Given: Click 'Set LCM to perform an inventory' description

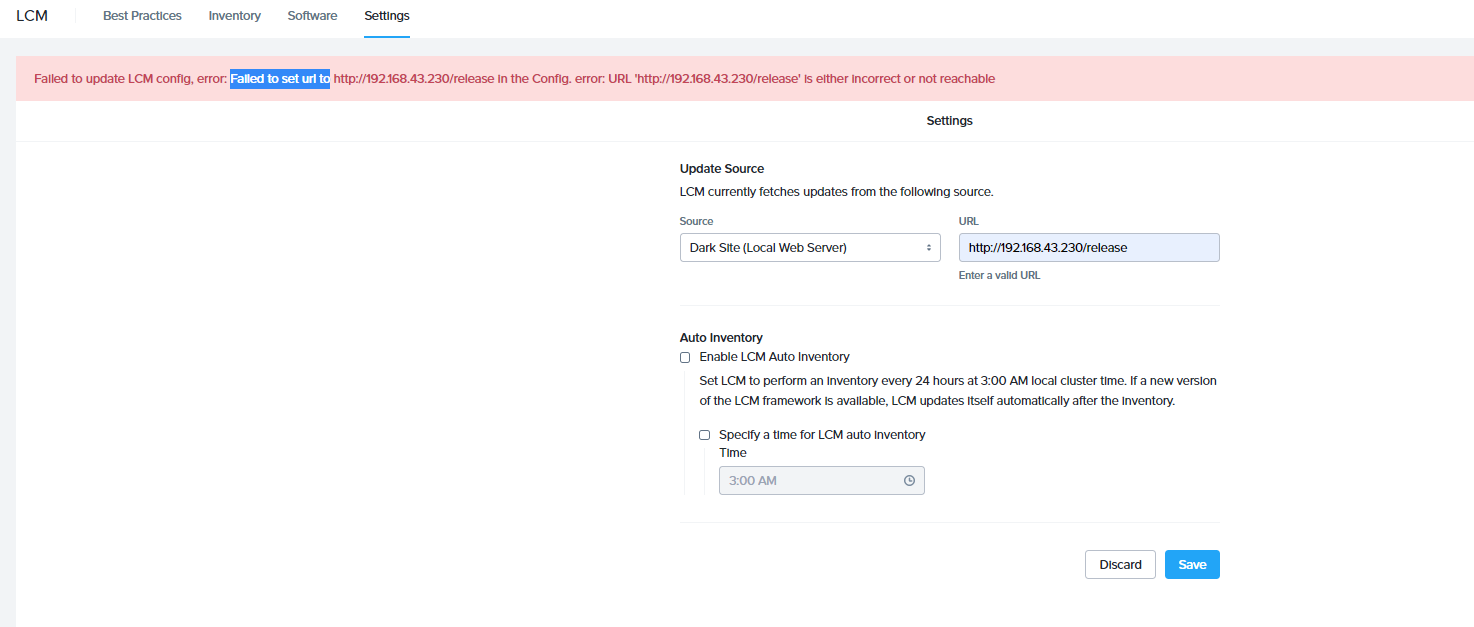Looking at the screenshot, I should [x=958, y=391].
